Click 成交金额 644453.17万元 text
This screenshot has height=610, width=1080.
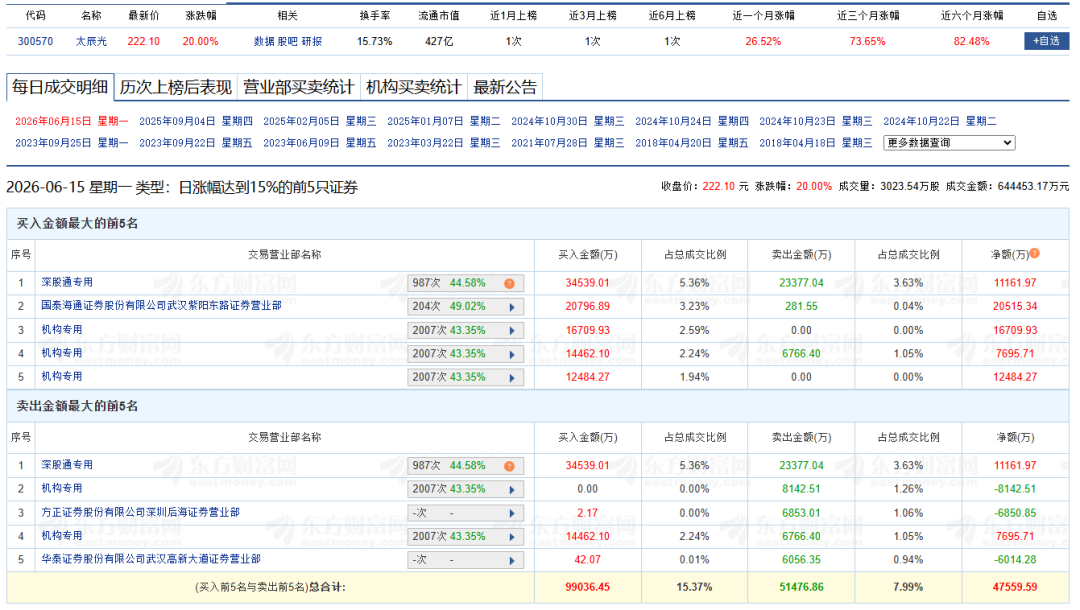(x=1007, y=187)
